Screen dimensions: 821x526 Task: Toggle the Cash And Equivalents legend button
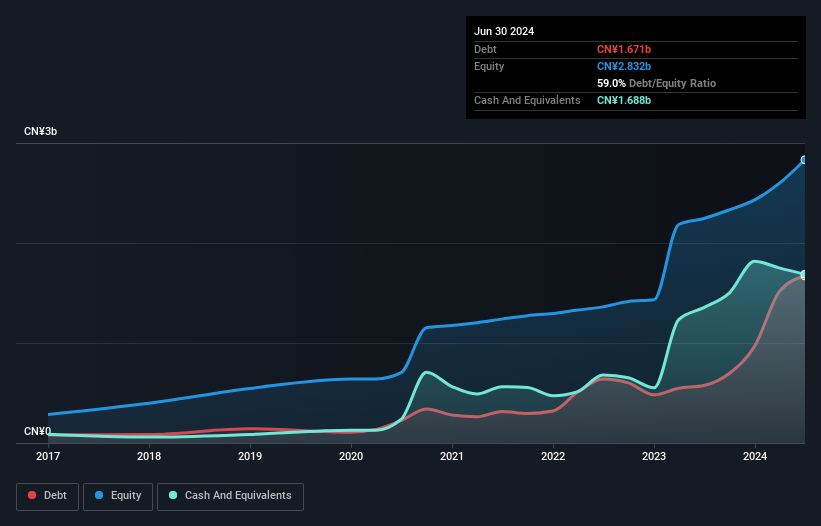(230, 496)
